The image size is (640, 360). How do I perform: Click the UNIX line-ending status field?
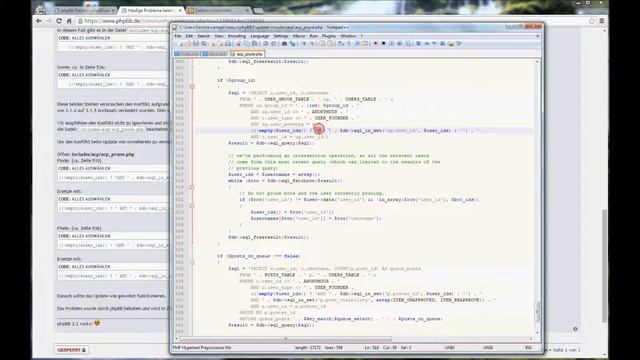449,348
